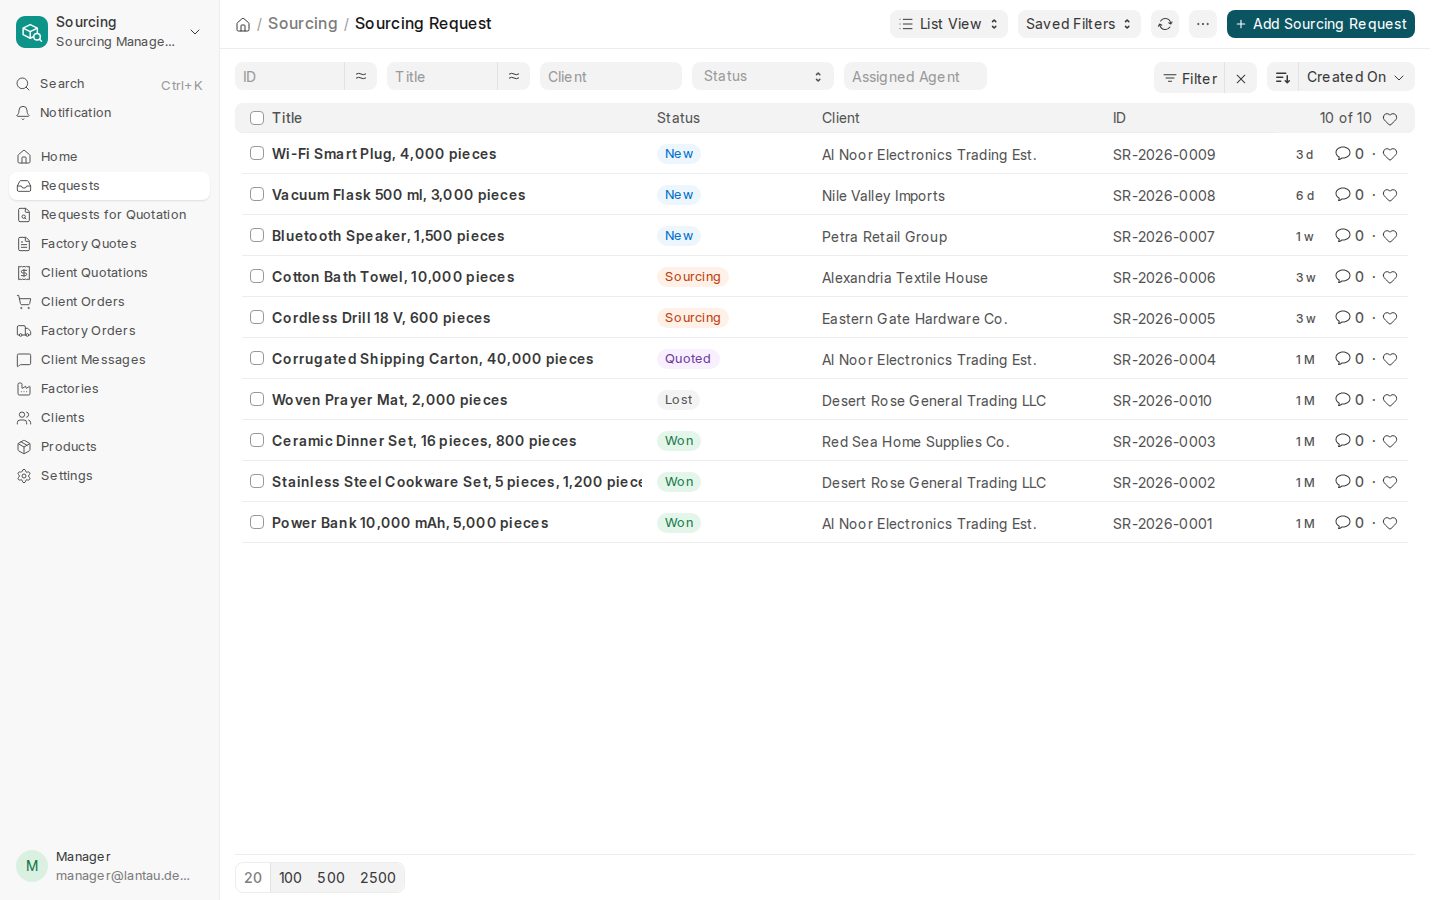The image size is (1440, 900).
Task: Open the home breadcrumb icon
Action: point(243,24)
